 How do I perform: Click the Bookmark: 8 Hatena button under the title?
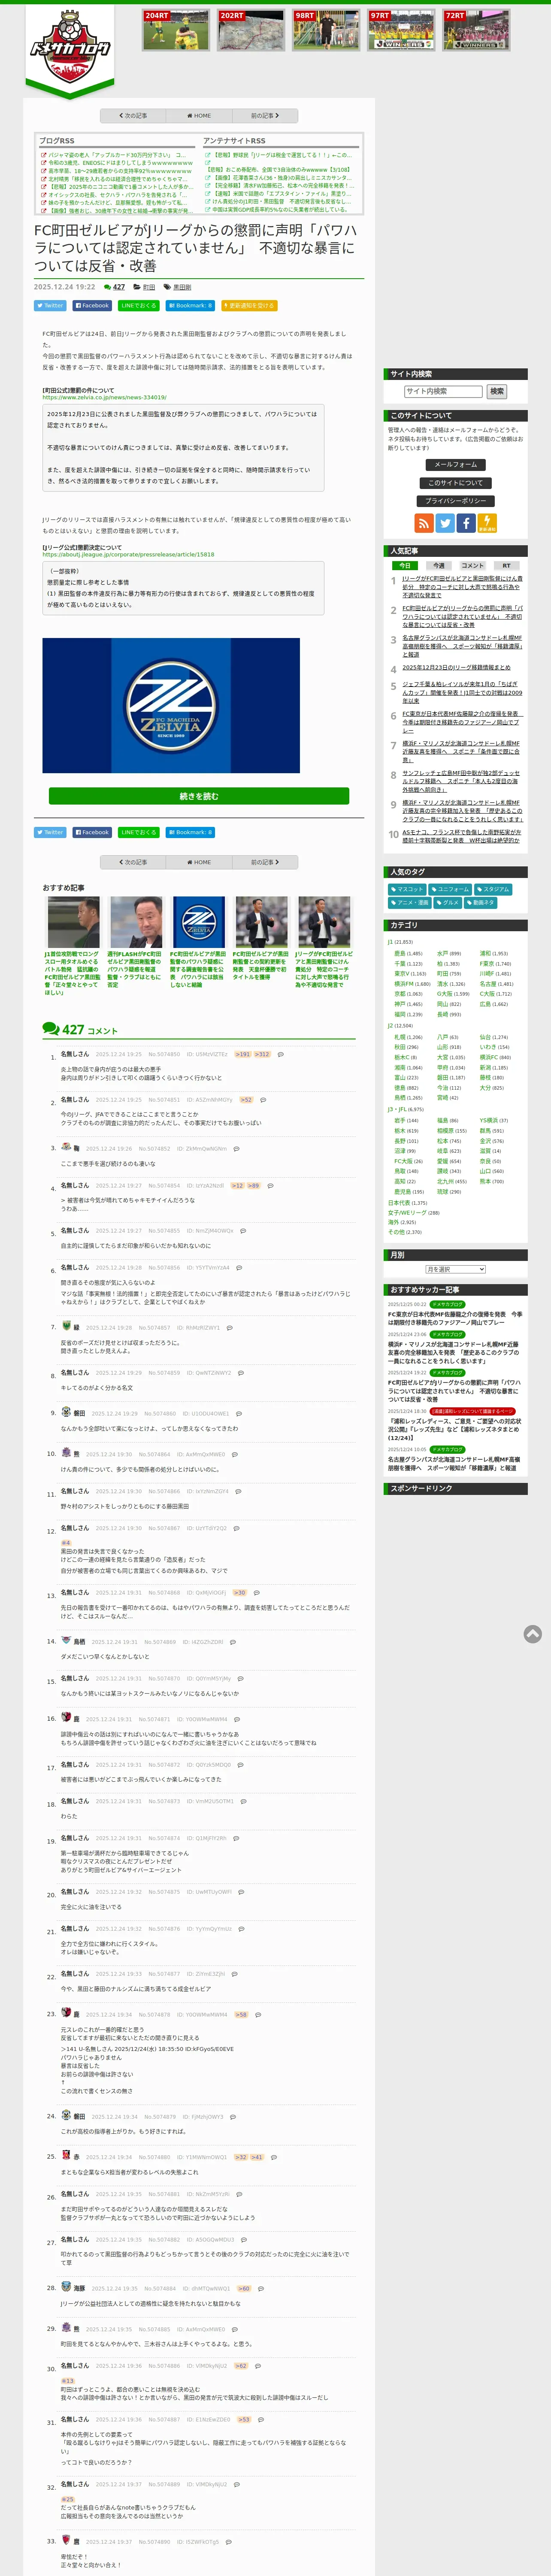tap(190, 306)
